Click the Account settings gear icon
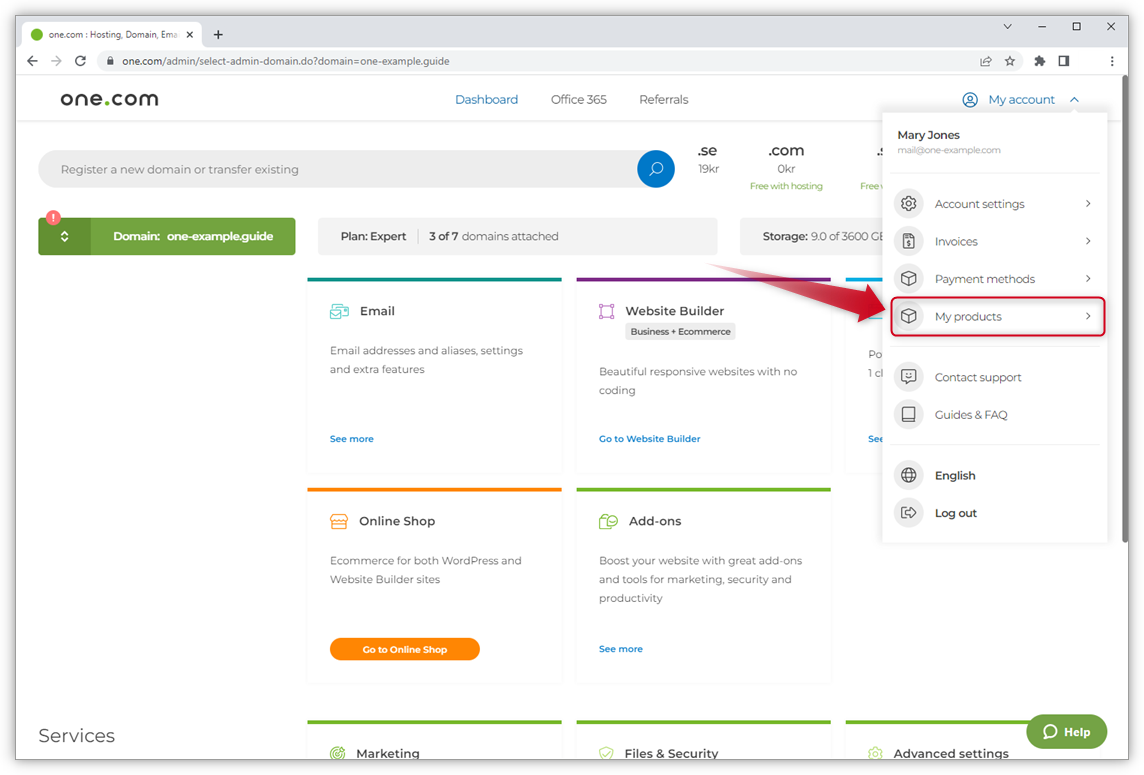 [908, 204]
